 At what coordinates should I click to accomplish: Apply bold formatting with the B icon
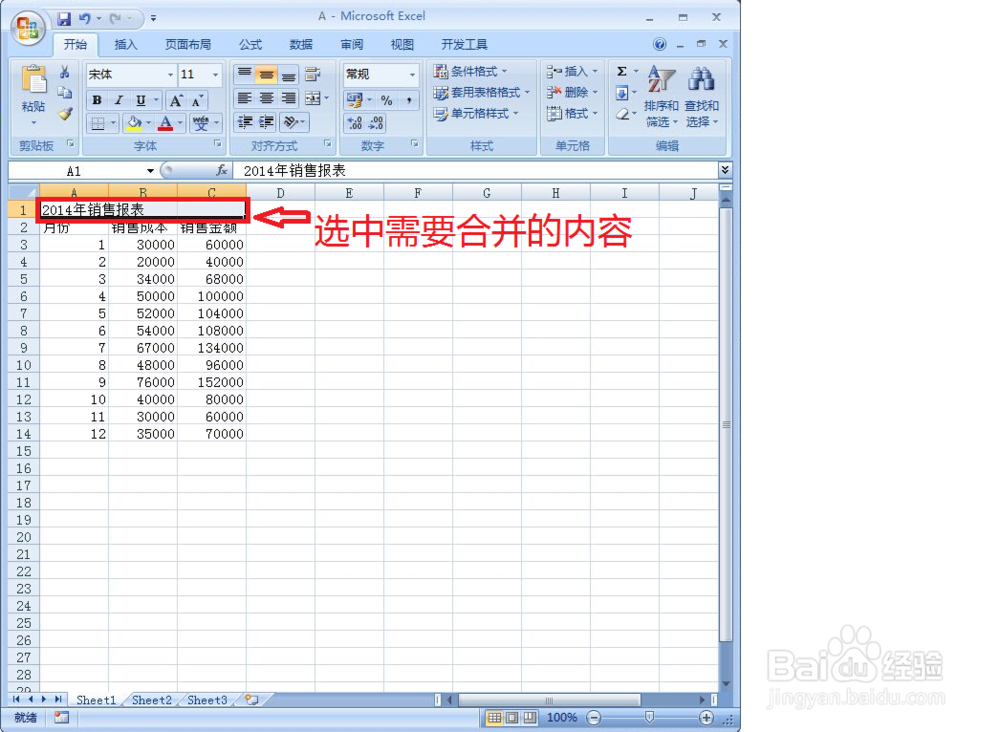click(96, 99)
